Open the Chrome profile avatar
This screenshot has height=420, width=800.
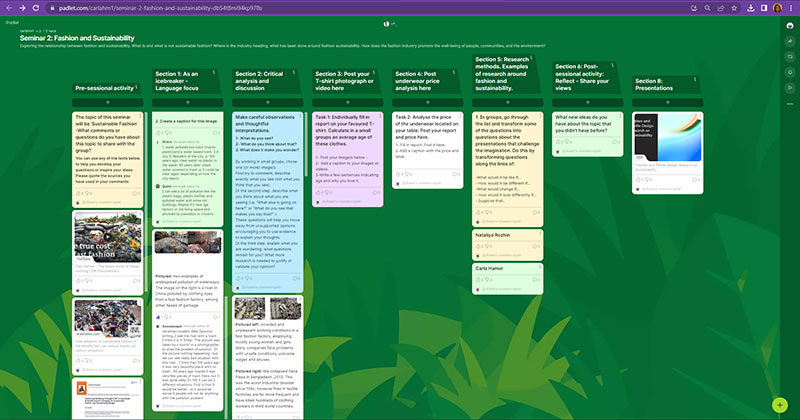click(x=777, y=8)
